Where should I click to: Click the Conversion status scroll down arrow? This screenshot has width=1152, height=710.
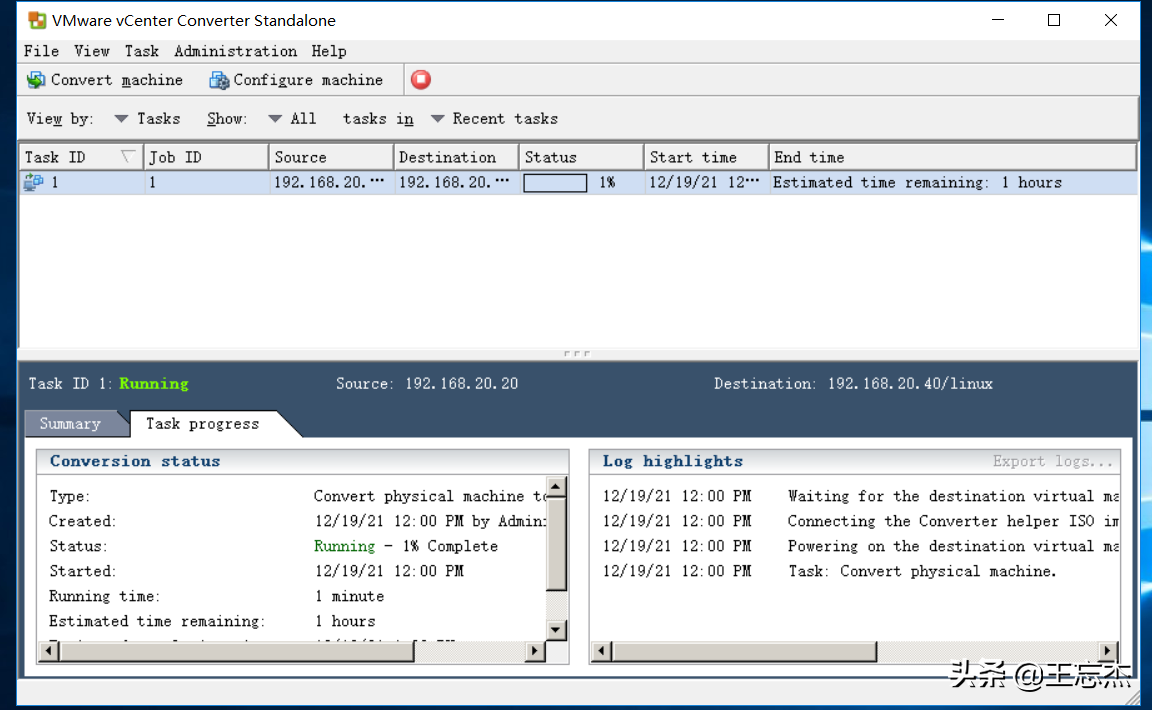[x=556, y=629]
